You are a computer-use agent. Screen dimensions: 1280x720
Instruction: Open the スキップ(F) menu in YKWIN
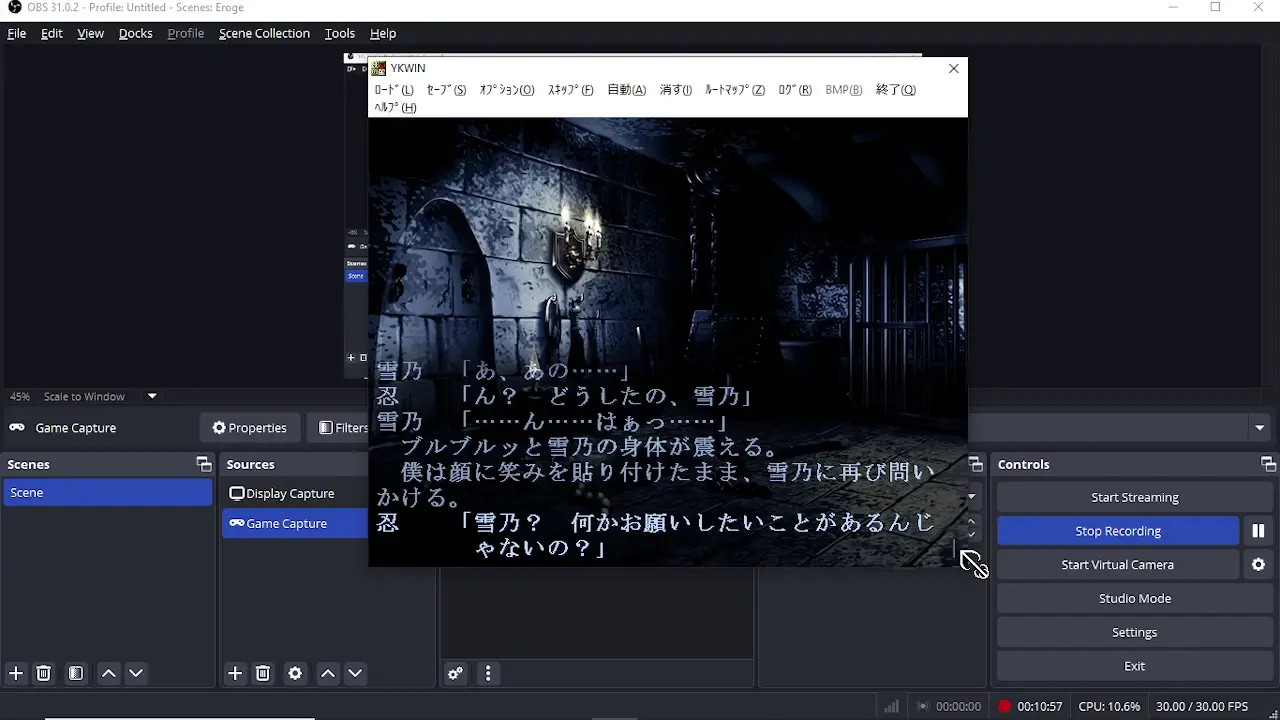[x=570, y=90]
